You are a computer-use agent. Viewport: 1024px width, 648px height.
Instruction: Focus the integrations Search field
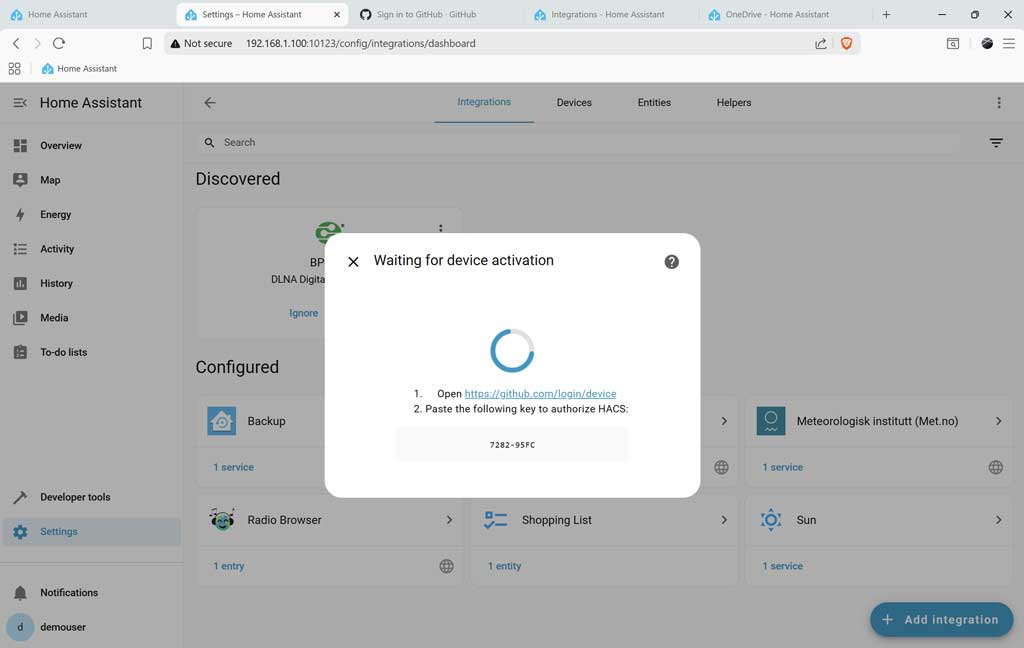[578, 142]
